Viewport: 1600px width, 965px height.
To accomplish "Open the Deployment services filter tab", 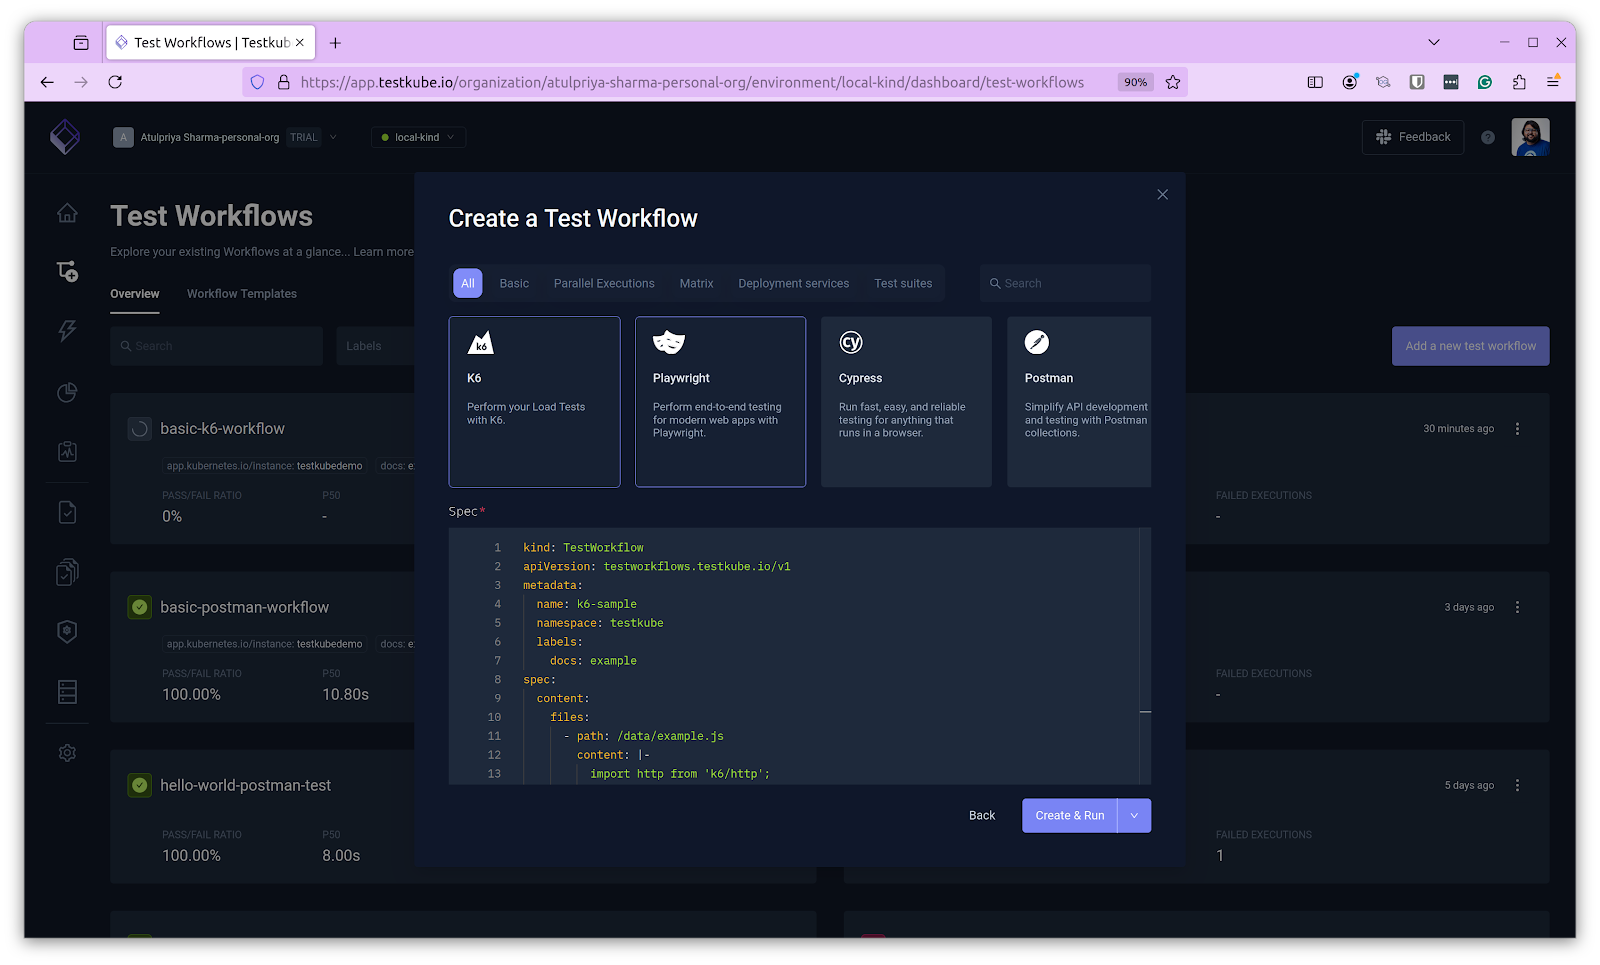I will tap(793, 283).
